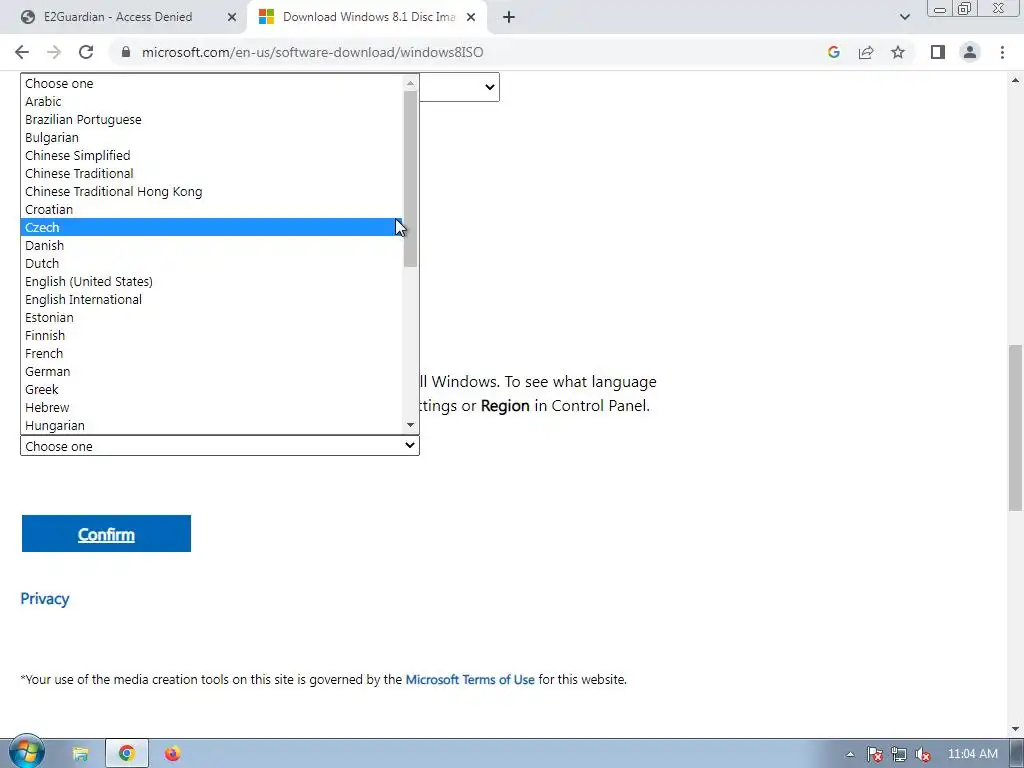
Task: Click the blue Confirm button
Action: pyautogui.click(x=106, y=534)
